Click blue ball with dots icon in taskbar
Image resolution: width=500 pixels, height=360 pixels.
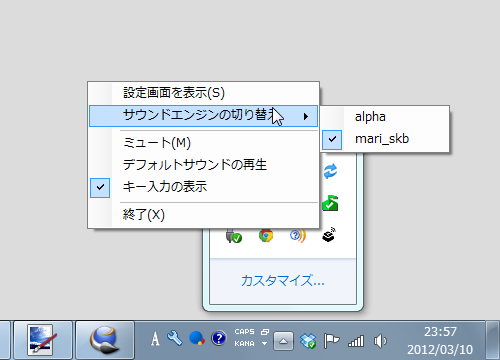[197, 338]
